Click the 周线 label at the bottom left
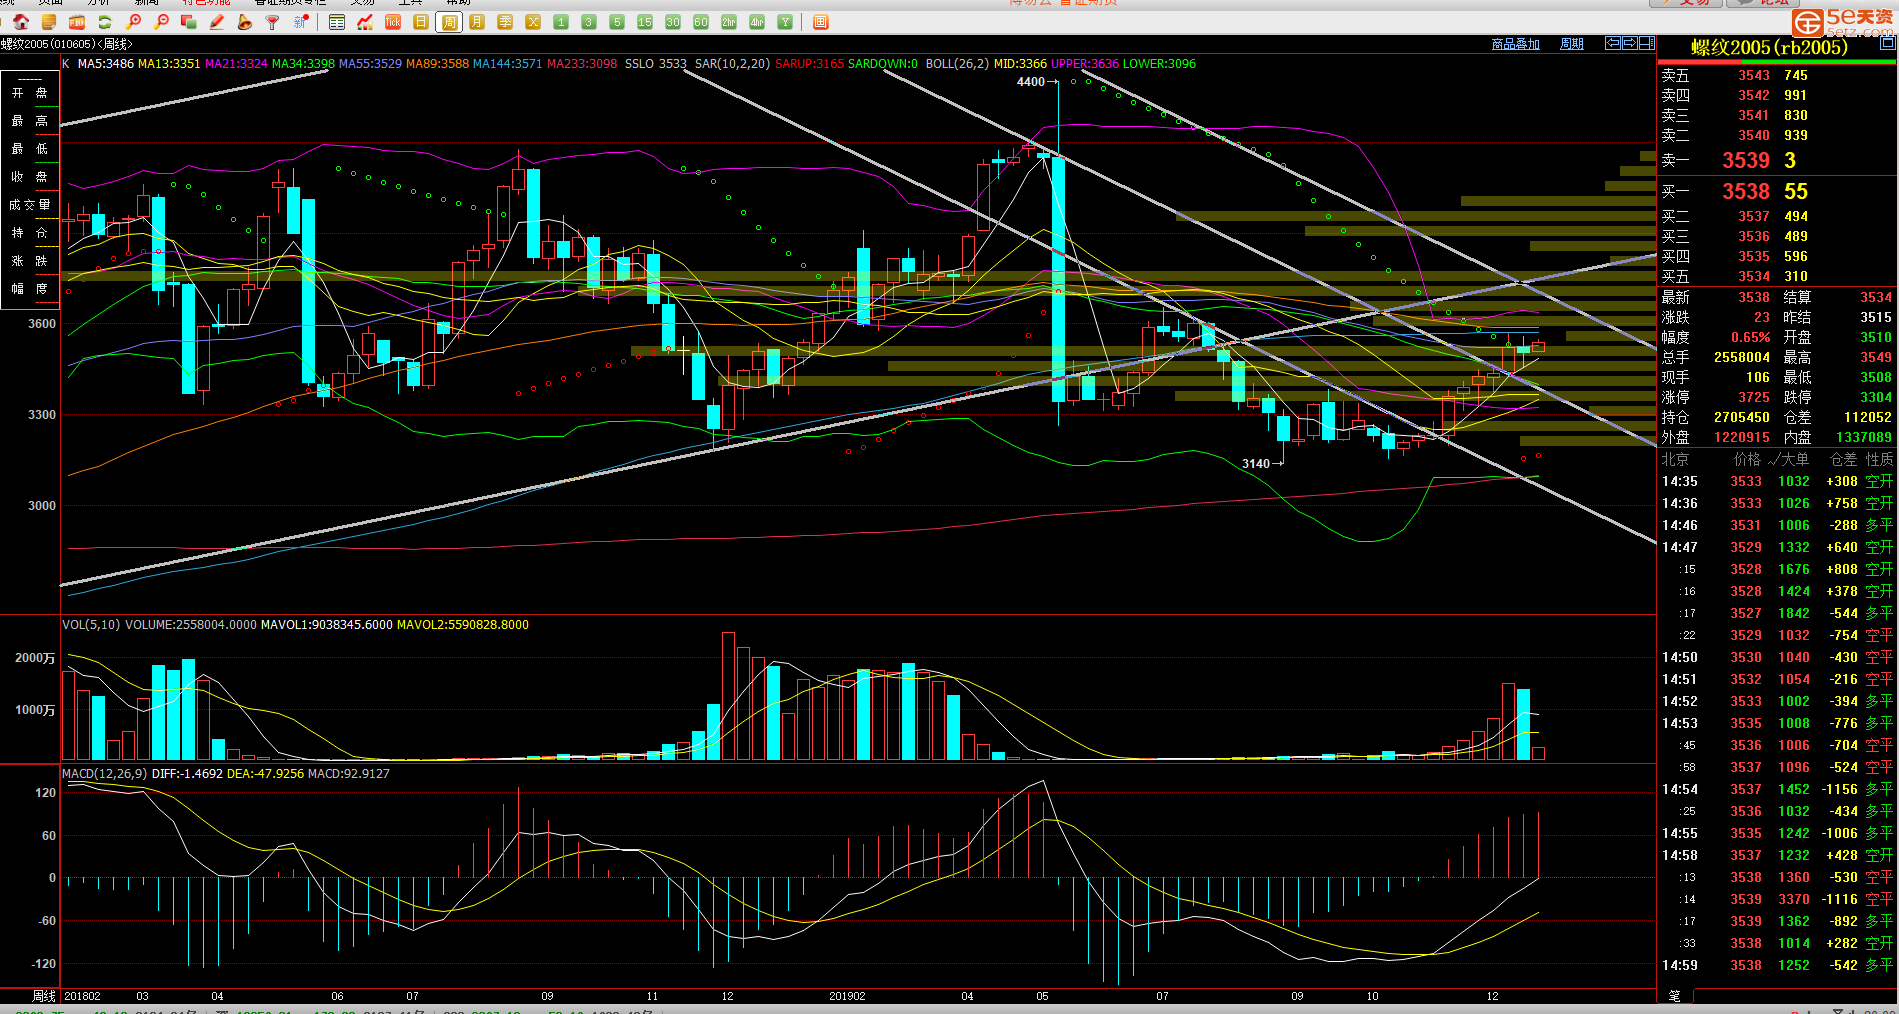Viewport: 1899px width, 1014px height. 44,996
